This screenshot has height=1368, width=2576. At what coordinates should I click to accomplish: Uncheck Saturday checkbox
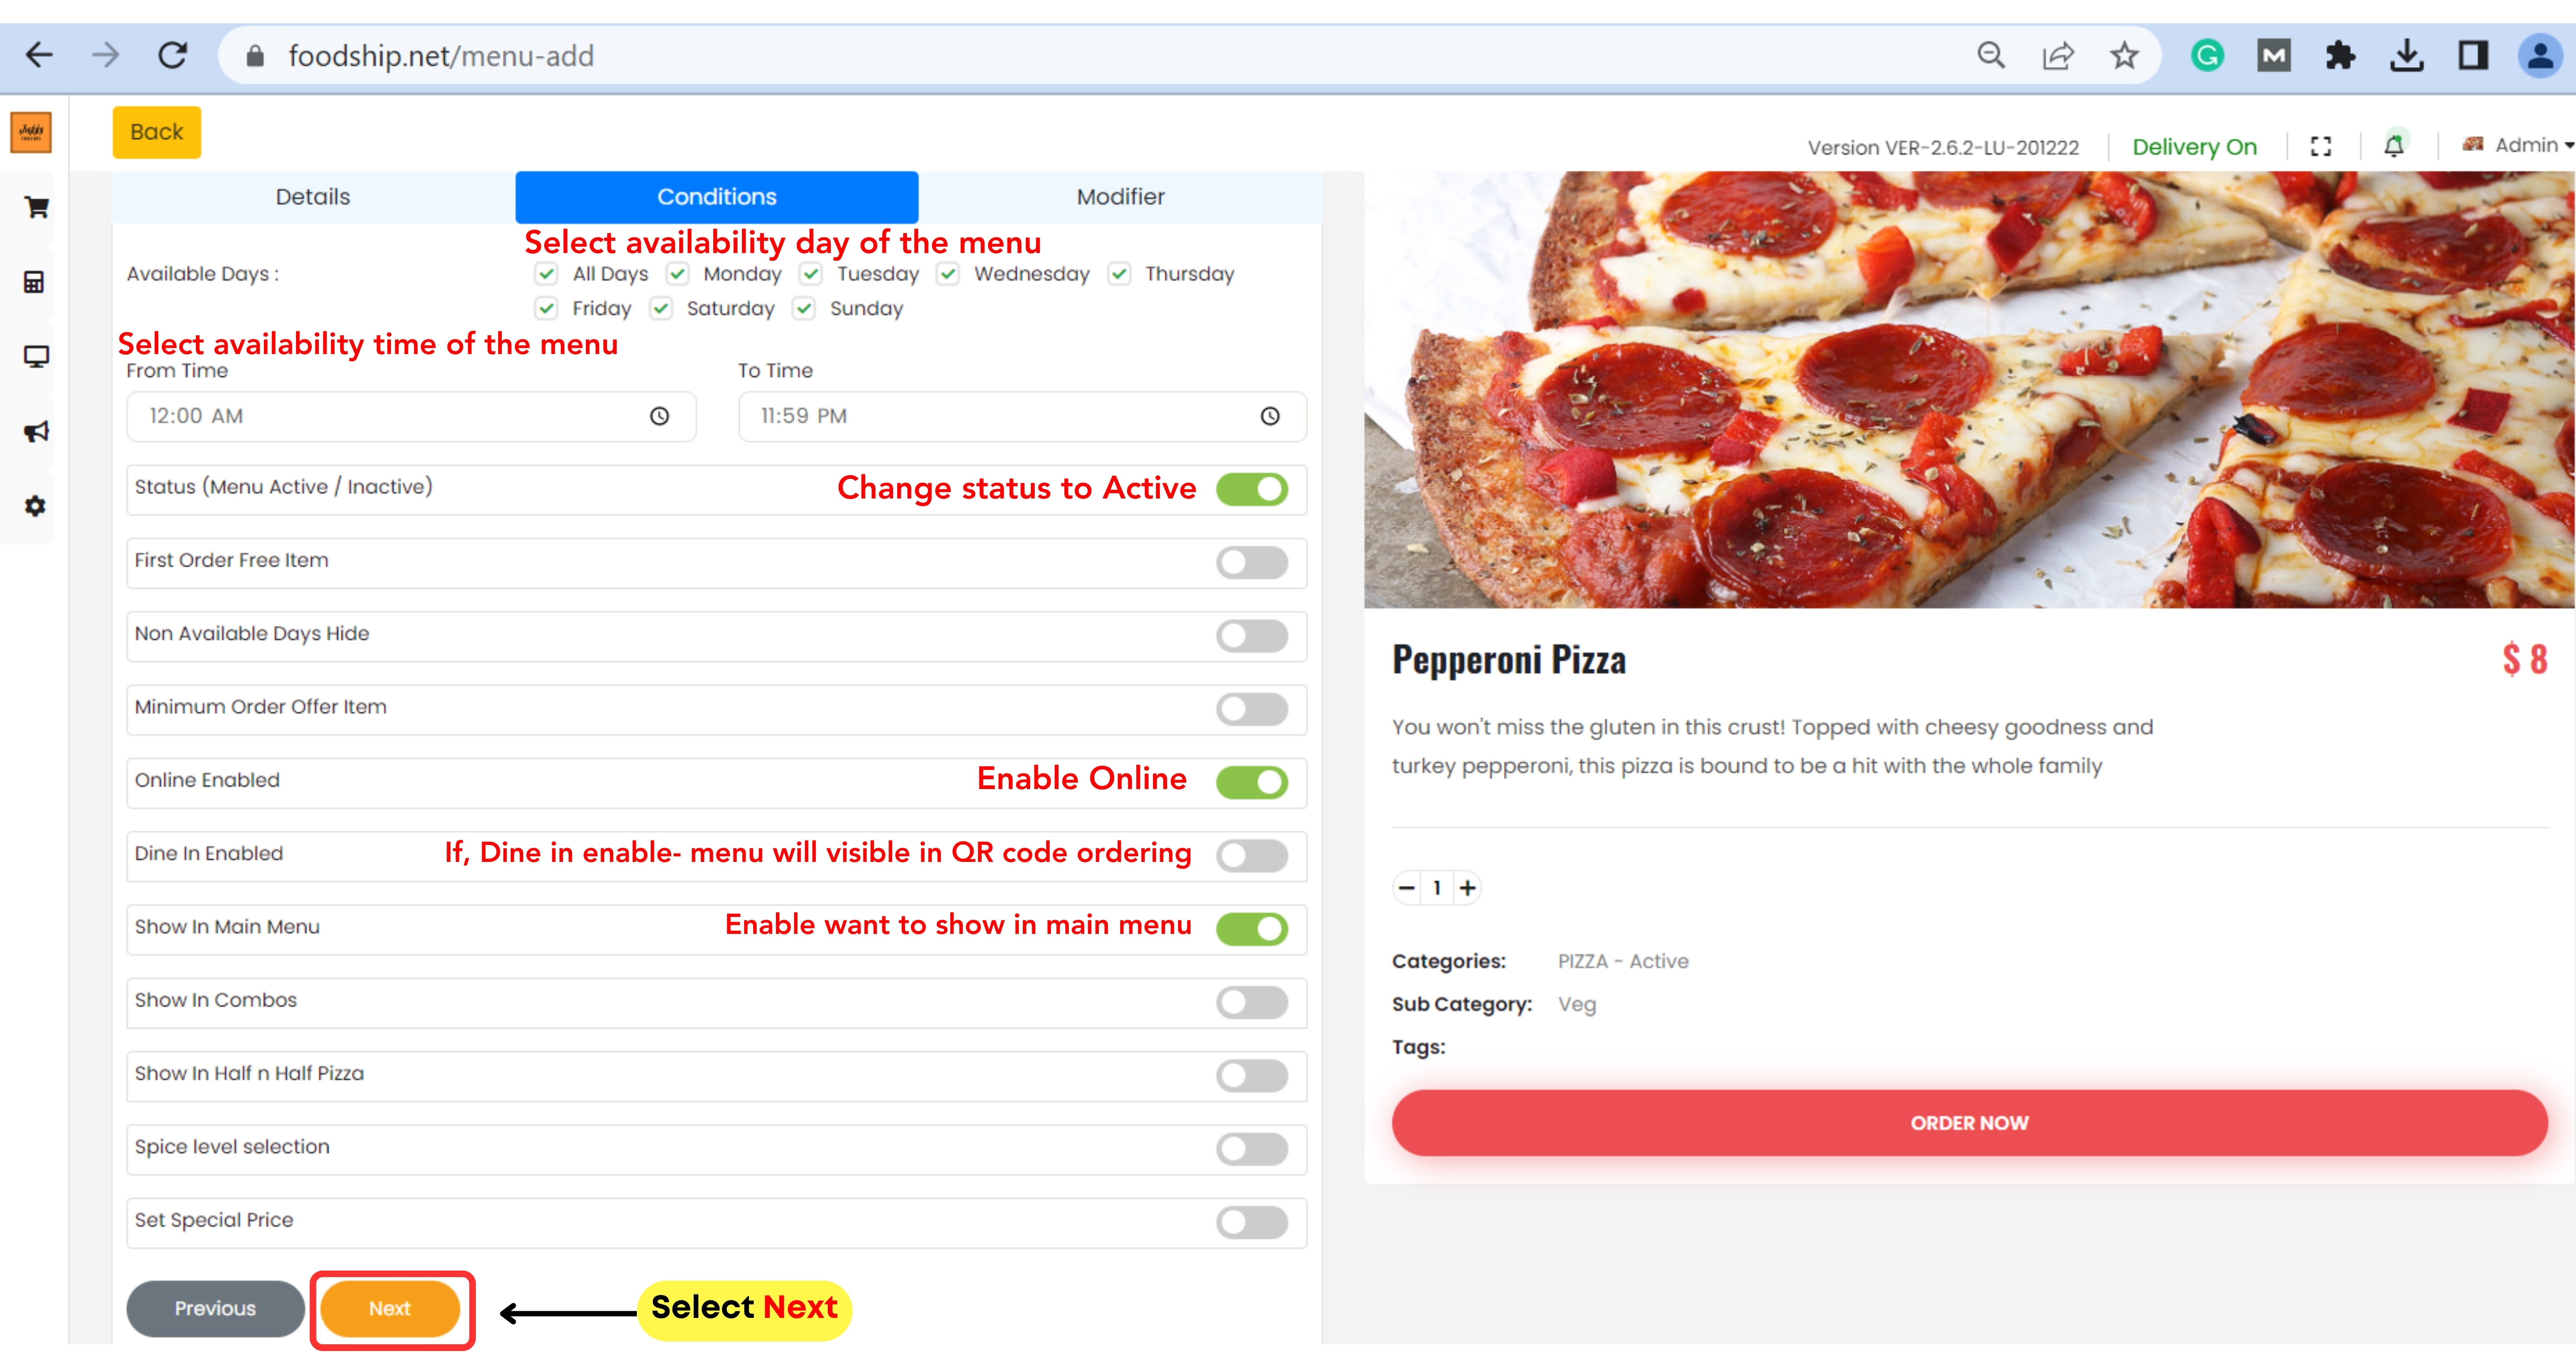660,309
